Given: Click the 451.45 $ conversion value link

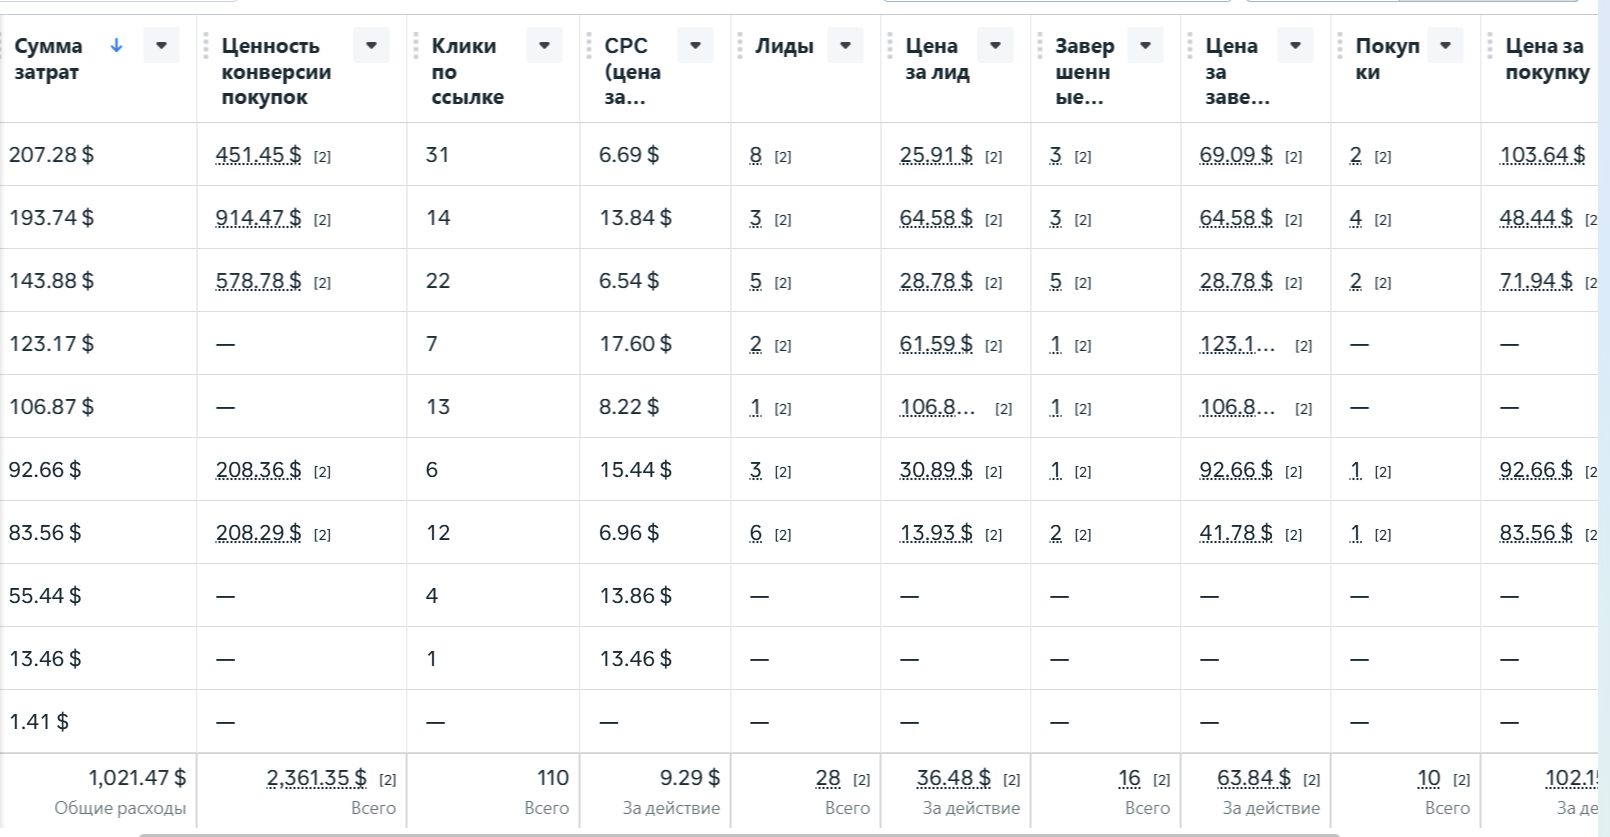Looking at the screenshot, I should (258, 155).
